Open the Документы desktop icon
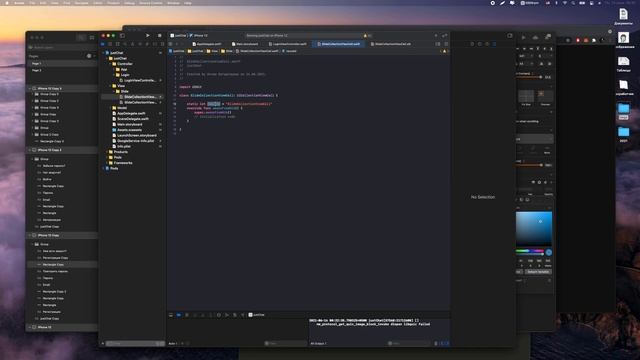This screenshot has width=640, height=360. (623, 17)
